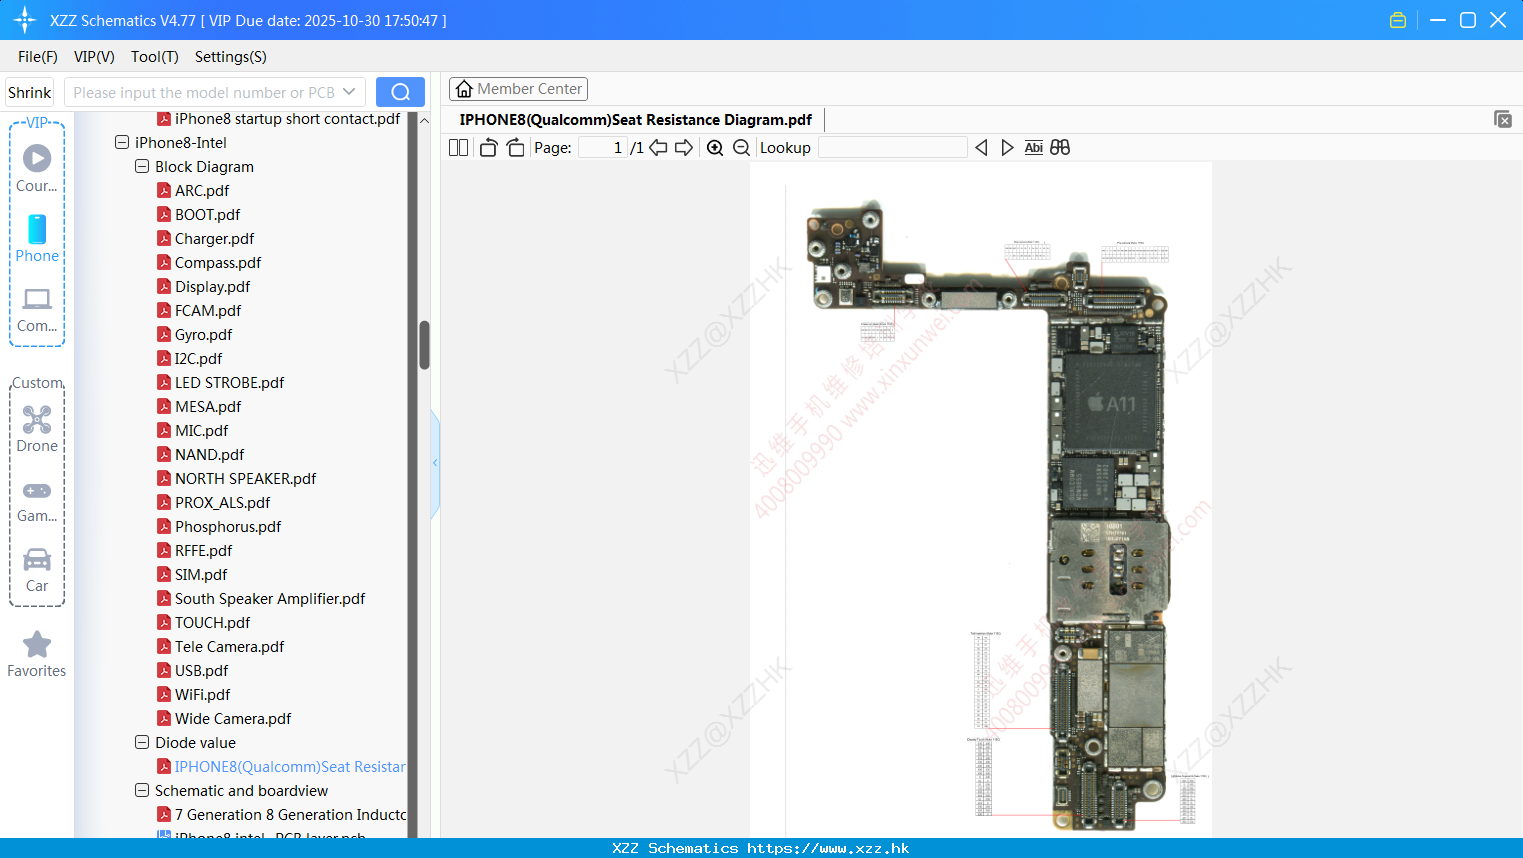Go to next page arrow

pyautogui.click(x=684, y=148)
